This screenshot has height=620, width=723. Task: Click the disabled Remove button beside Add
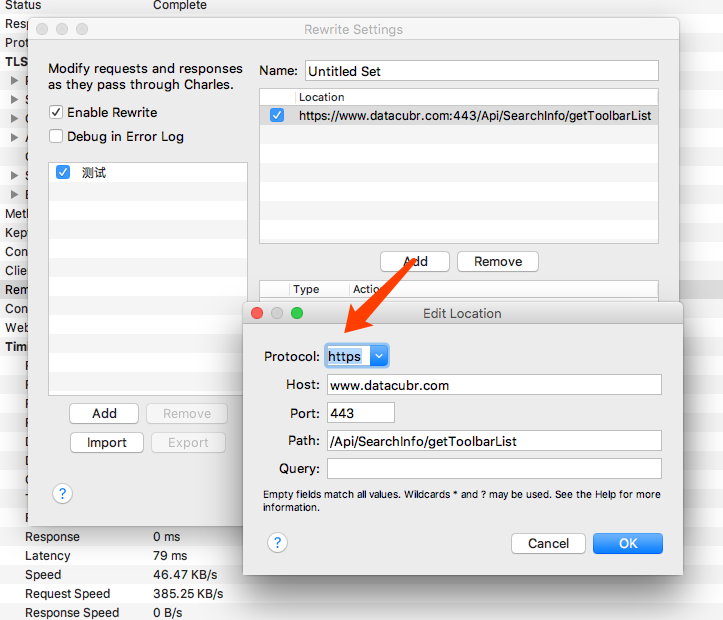(187, 413)
